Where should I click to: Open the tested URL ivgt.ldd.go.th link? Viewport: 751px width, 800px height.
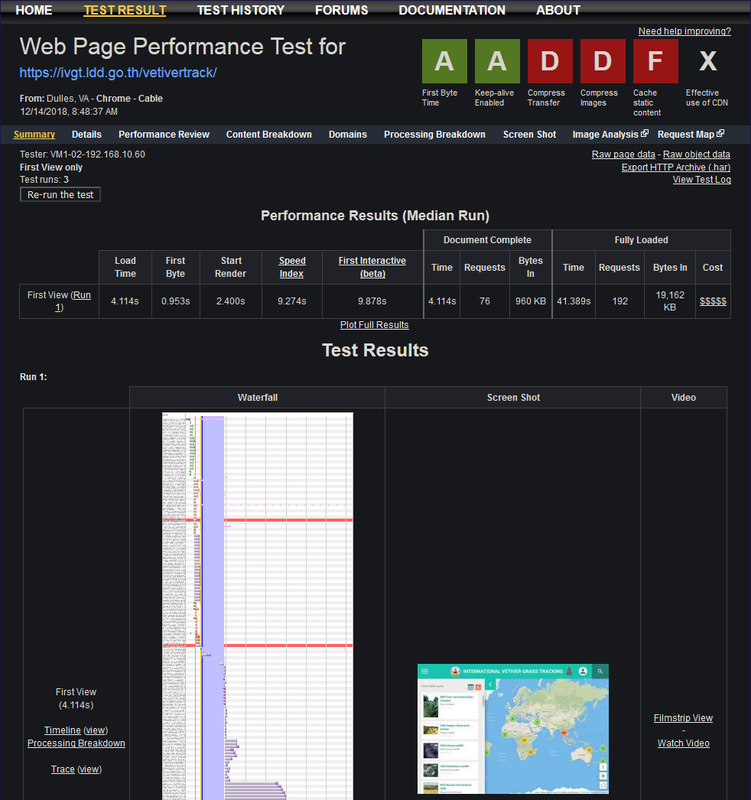[x=118, y=72]
